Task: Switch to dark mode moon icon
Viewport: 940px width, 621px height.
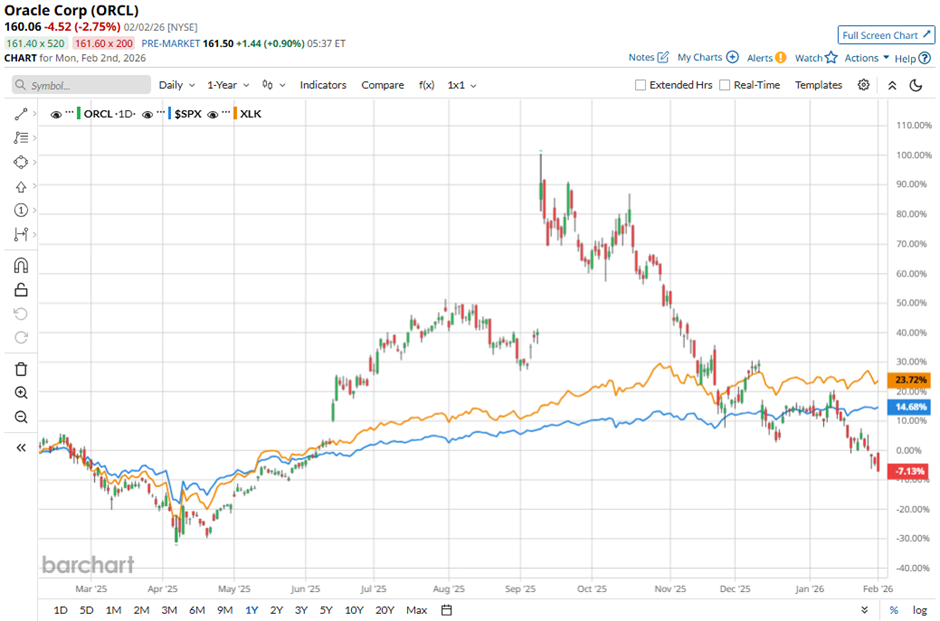Action: [916, 85]
